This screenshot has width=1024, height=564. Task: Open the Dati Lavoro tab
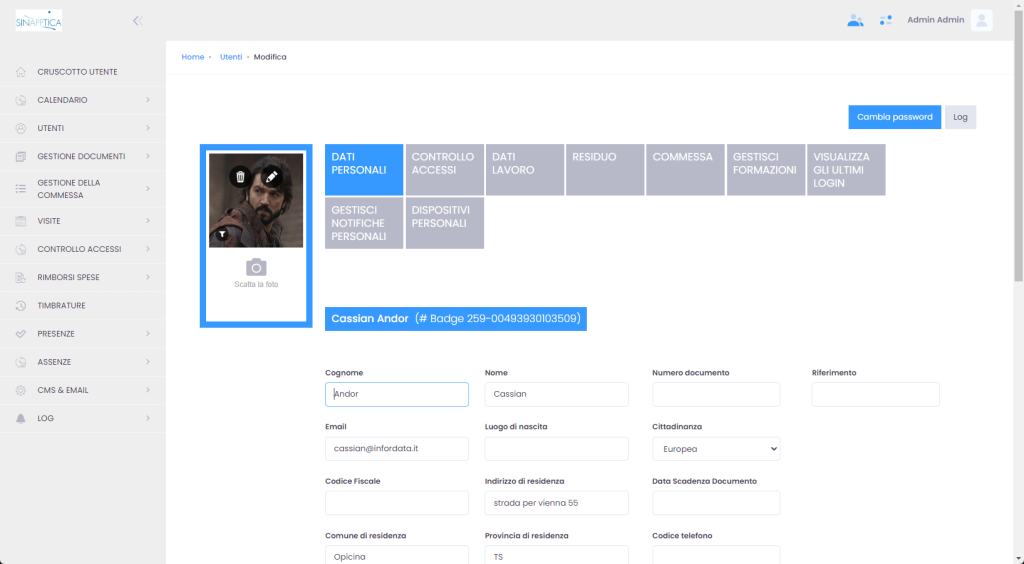(524, 169)
